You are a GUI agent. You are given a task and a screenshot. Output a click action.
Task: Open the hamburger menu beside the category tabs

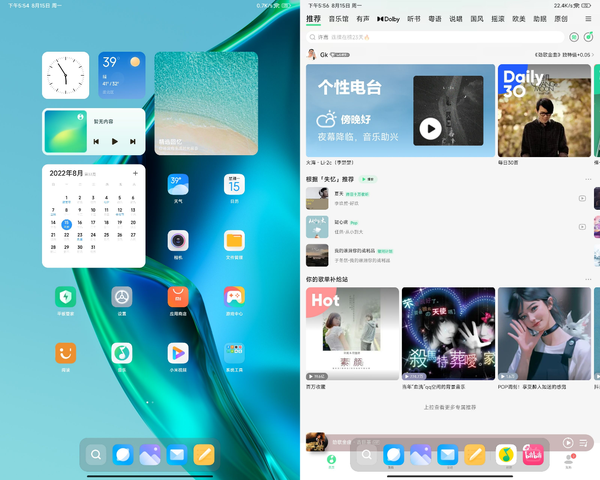[x=588, y=19]
